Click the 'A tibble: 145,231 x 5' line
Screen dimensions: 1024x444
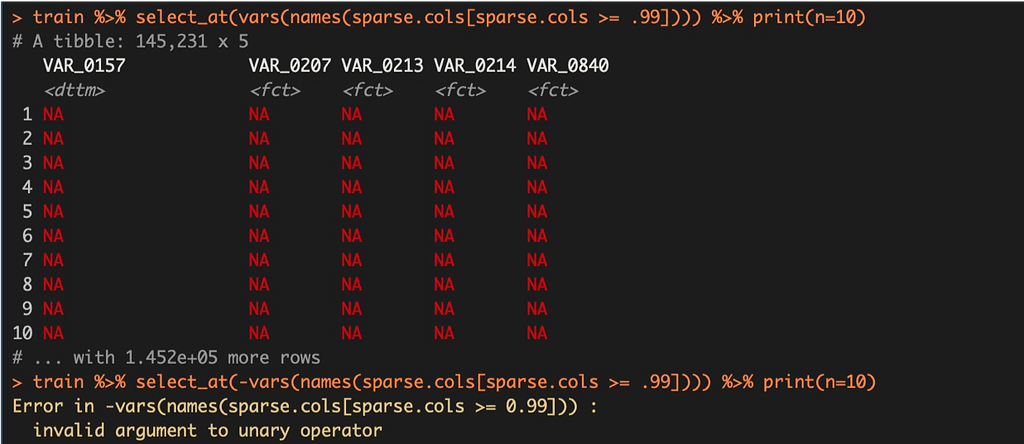tap(130, 42)
